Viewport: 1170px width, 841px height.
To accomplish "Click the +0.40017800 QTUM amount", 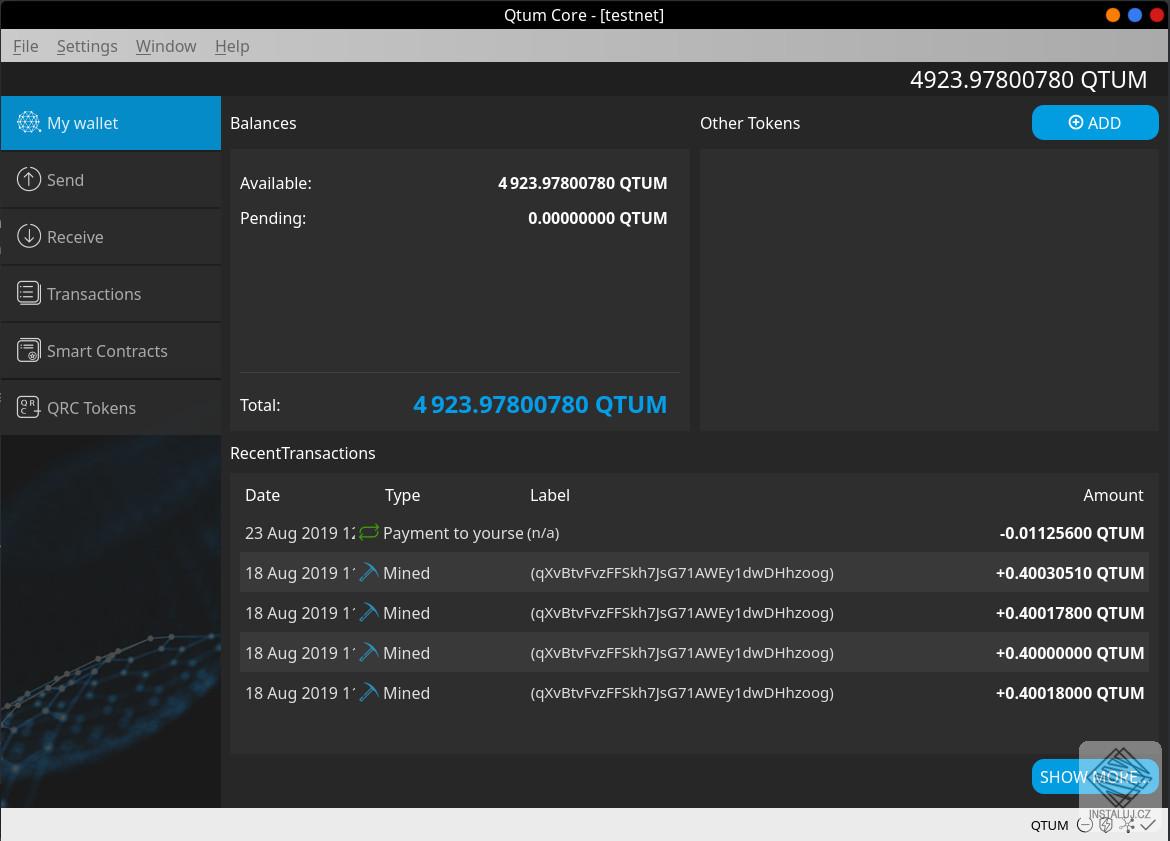I will (1070, 613).
